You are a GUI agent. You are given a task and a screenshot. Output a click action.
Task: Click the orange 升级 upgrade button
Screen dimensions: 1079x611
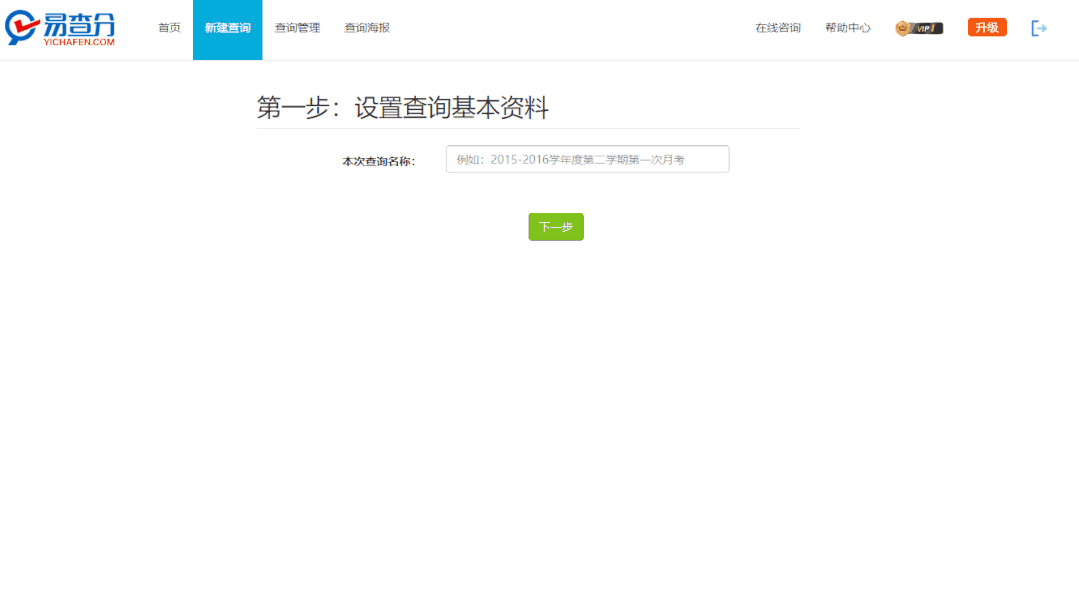tap(987, 28)
